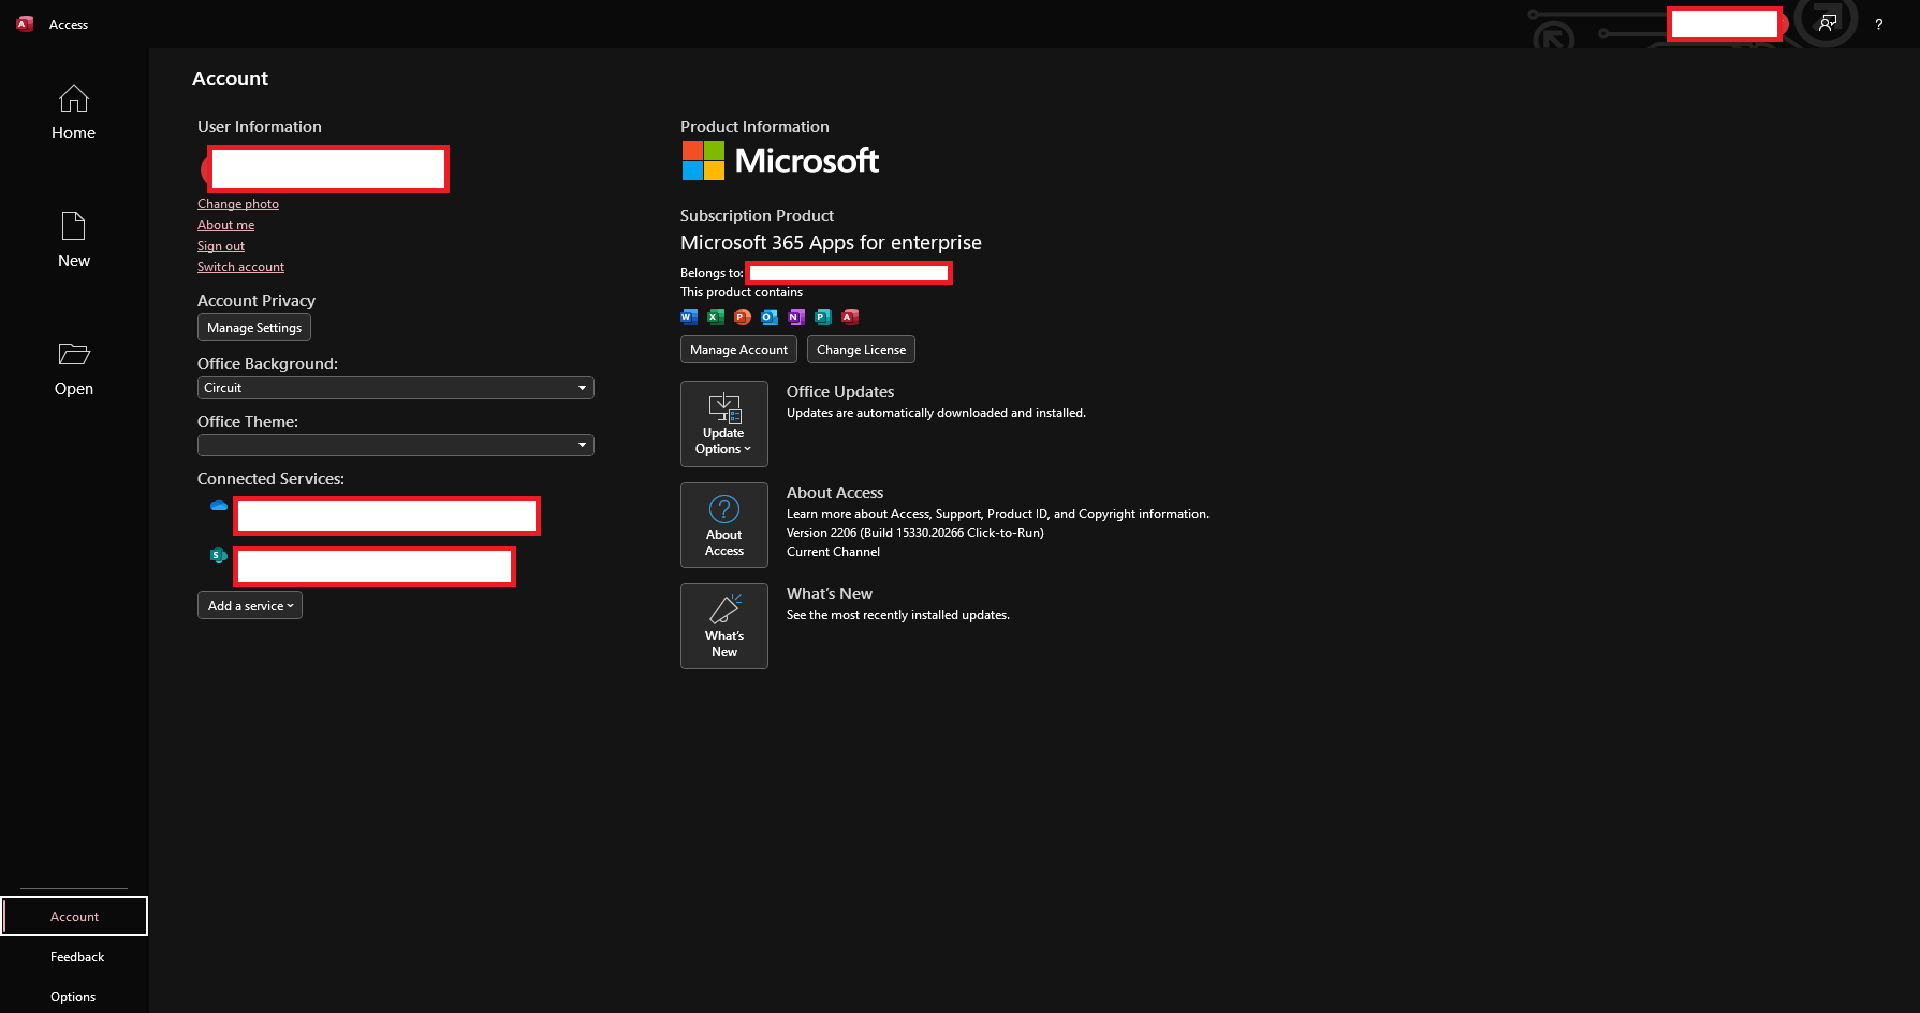
Task: Click the Sign out link
Action: tap(221, 246)
